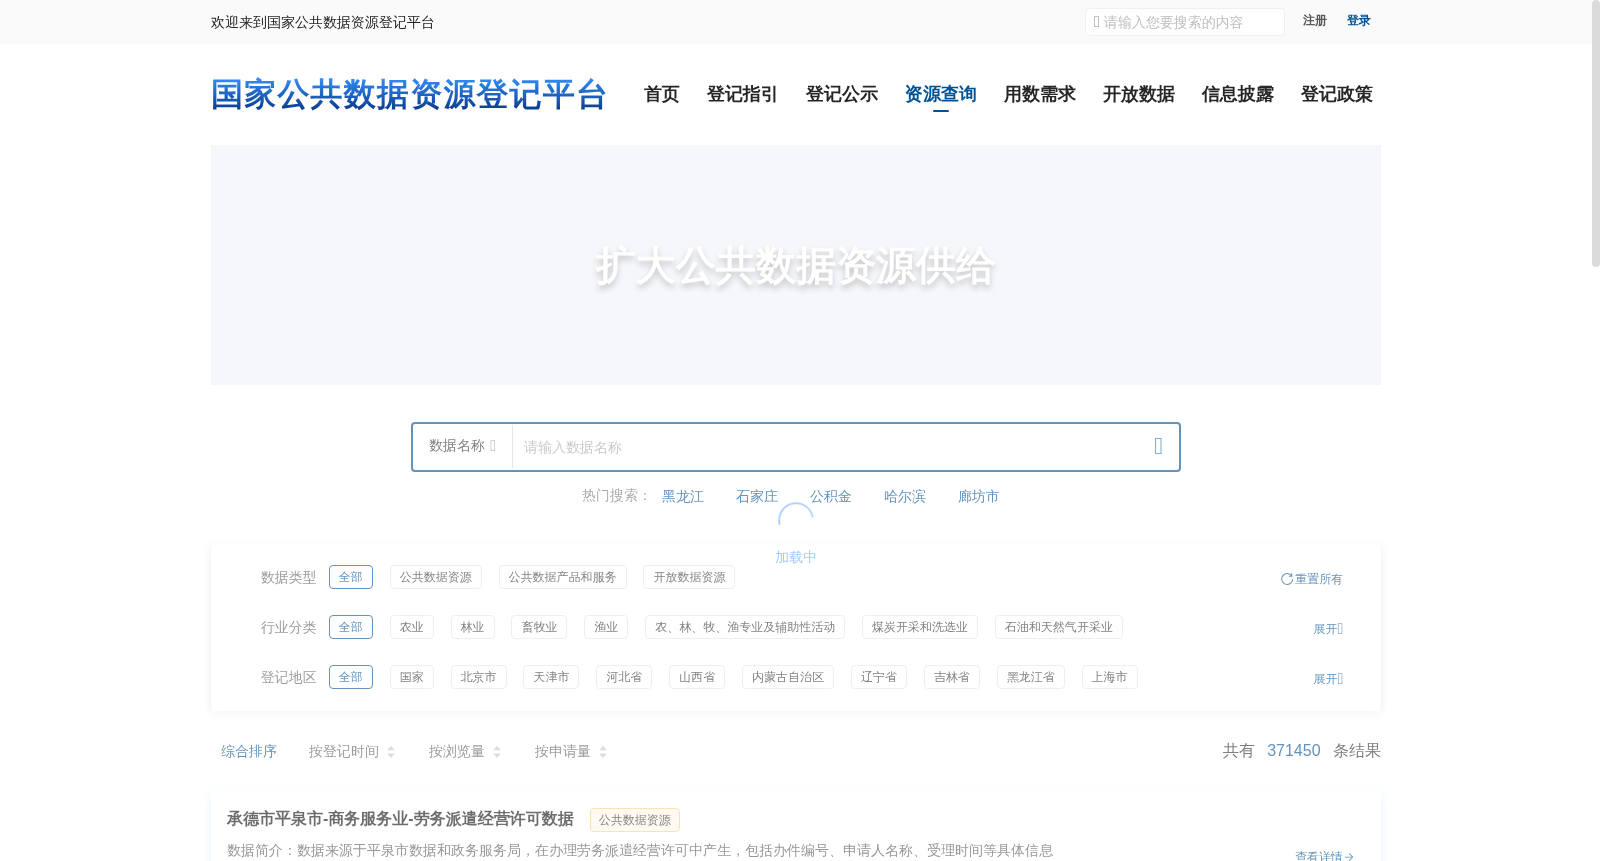This screenshot has width=1600, height=861.
Task: Click hot search term 黑龙江
Action: [x=683, y=496]
